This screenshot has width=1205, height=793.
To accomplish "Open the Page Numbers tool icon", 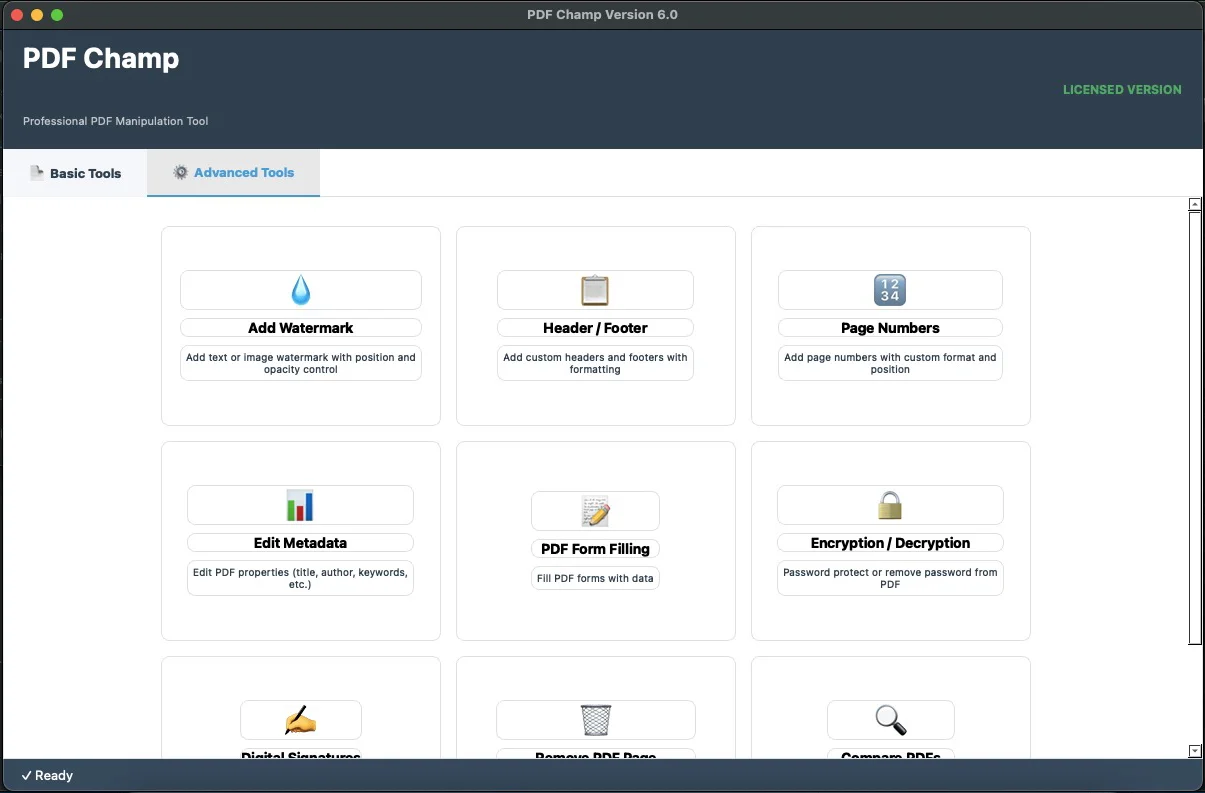I will (889, 289).
